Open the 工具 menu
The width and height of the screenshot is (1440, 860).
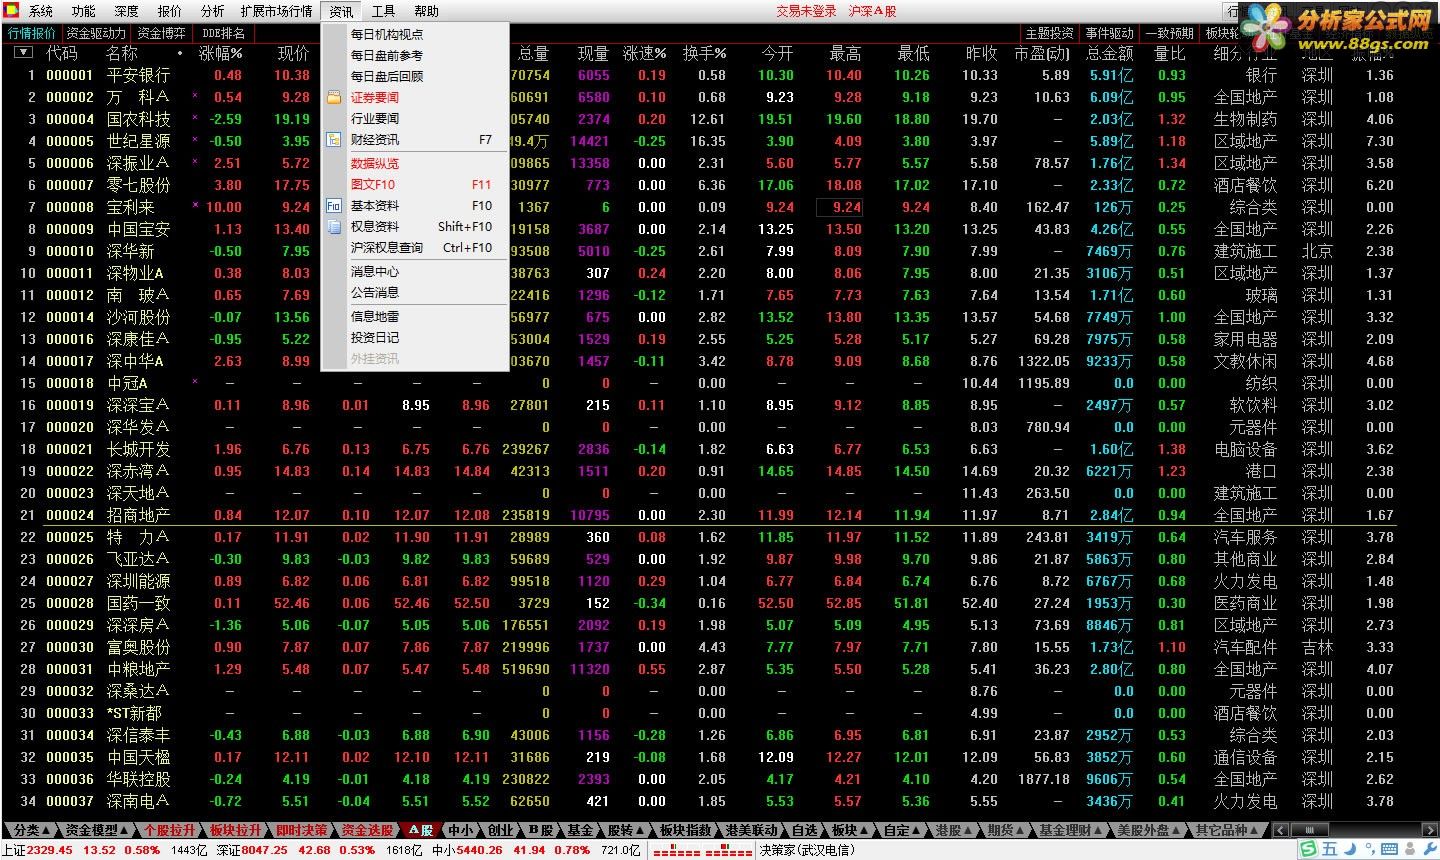(x=383, y=11)
